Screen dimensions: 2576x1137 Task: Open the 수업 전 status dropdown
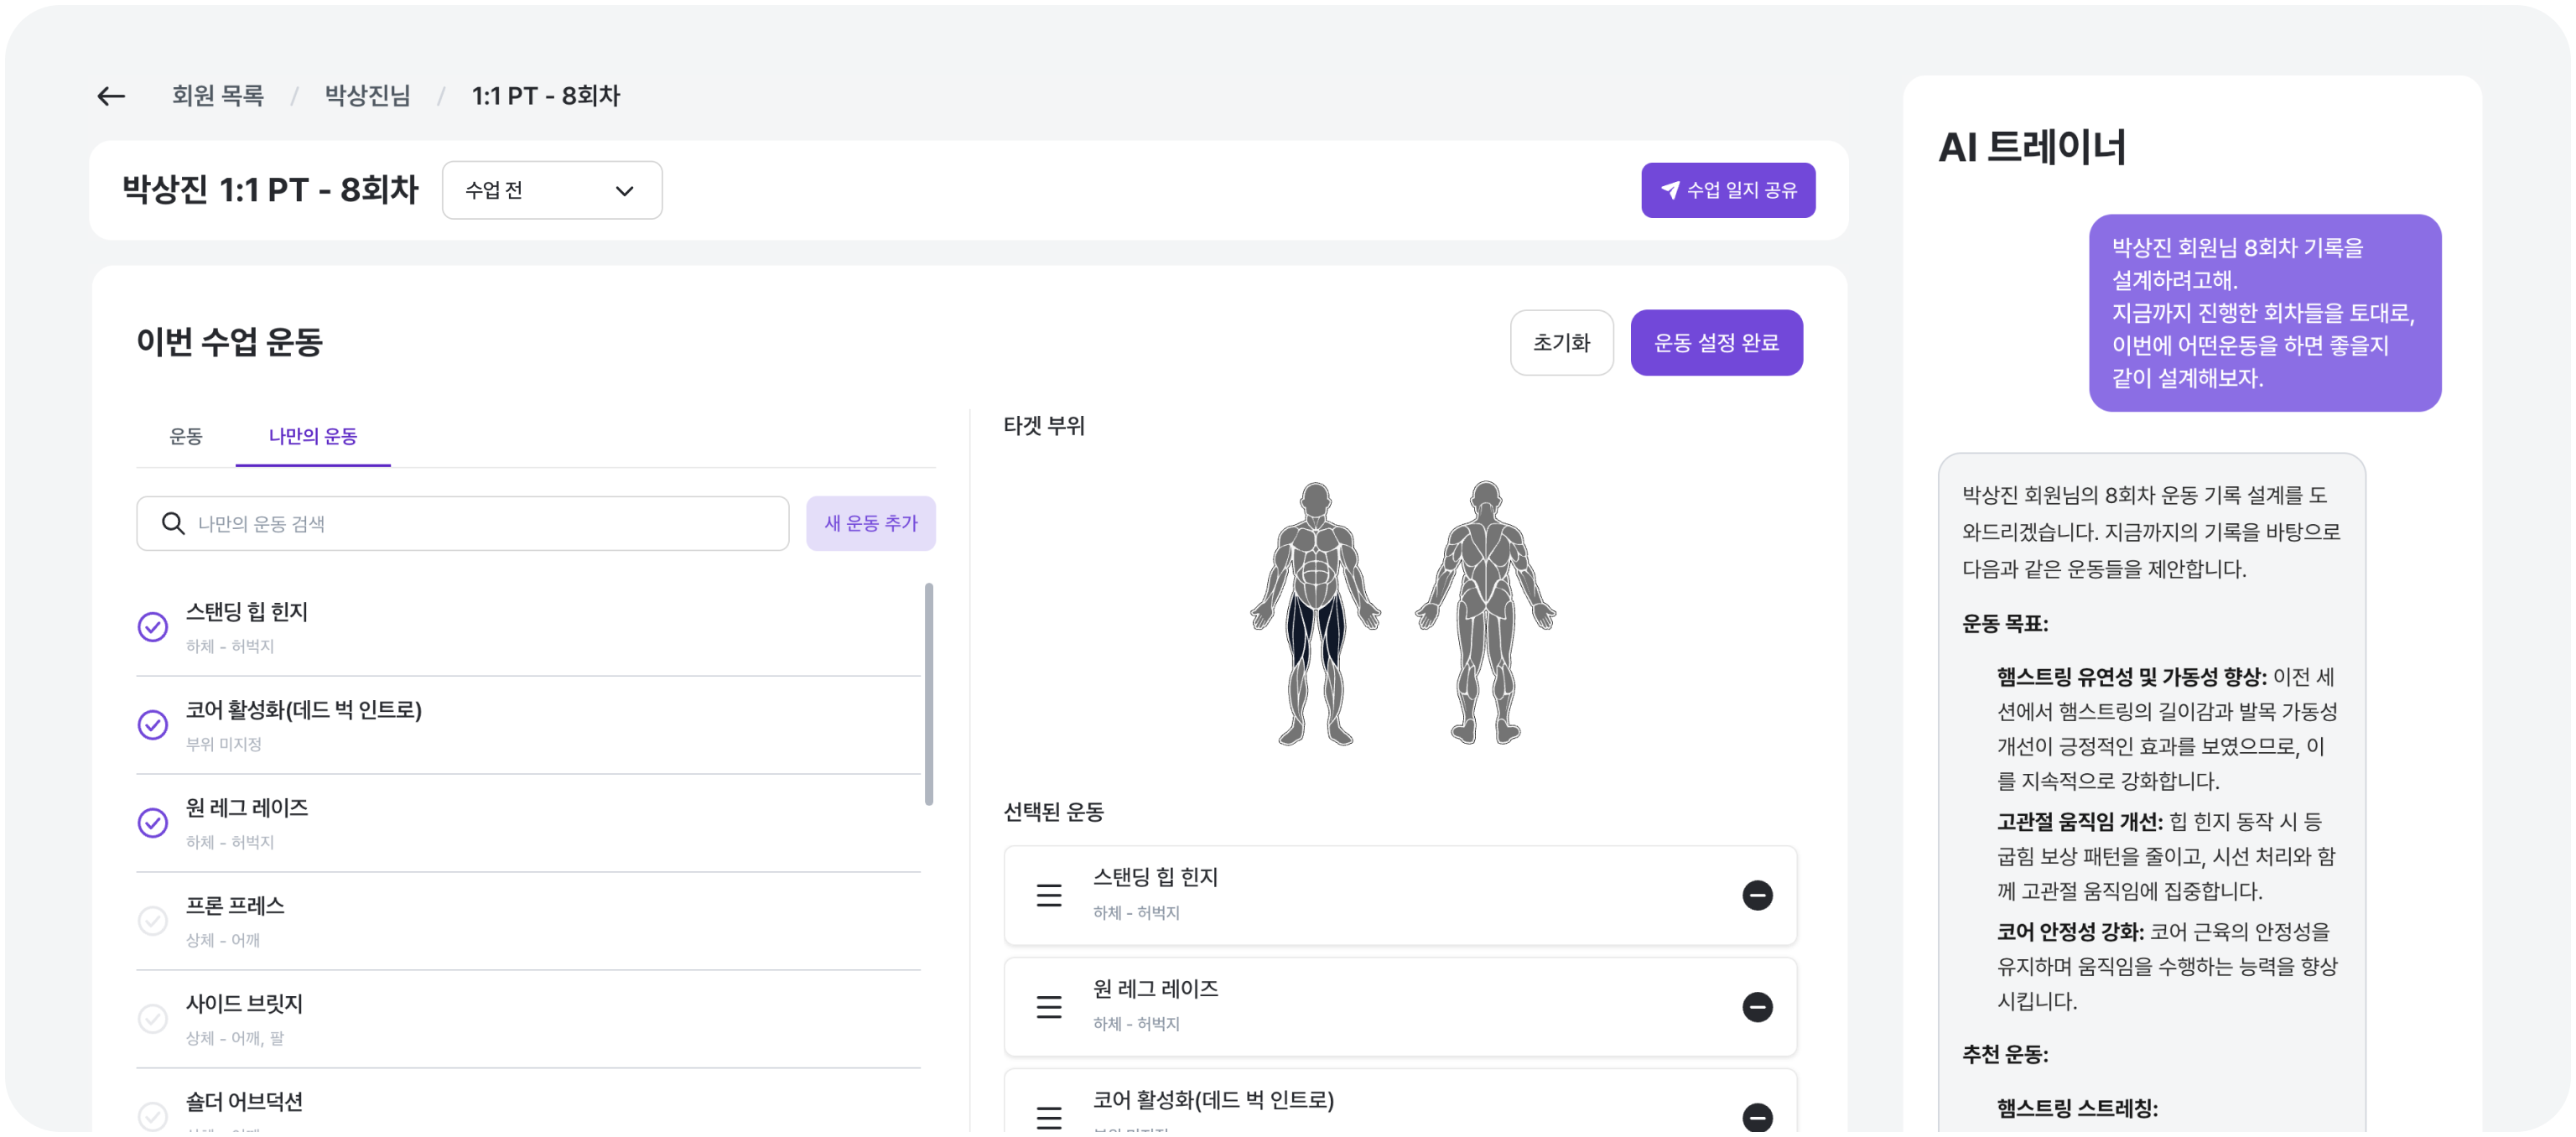pos(552,190)
